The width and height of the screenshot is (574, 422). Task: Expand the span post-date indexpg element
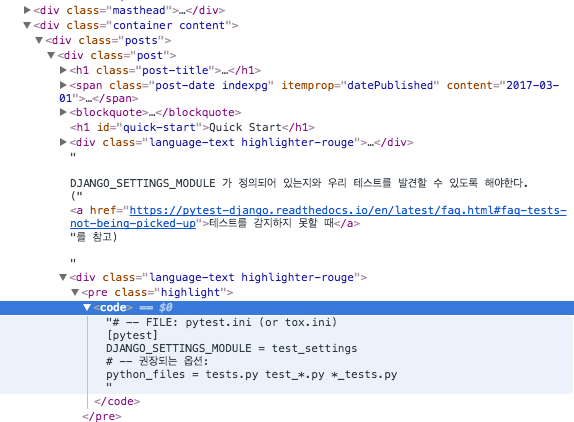click(x=63, y=85)
